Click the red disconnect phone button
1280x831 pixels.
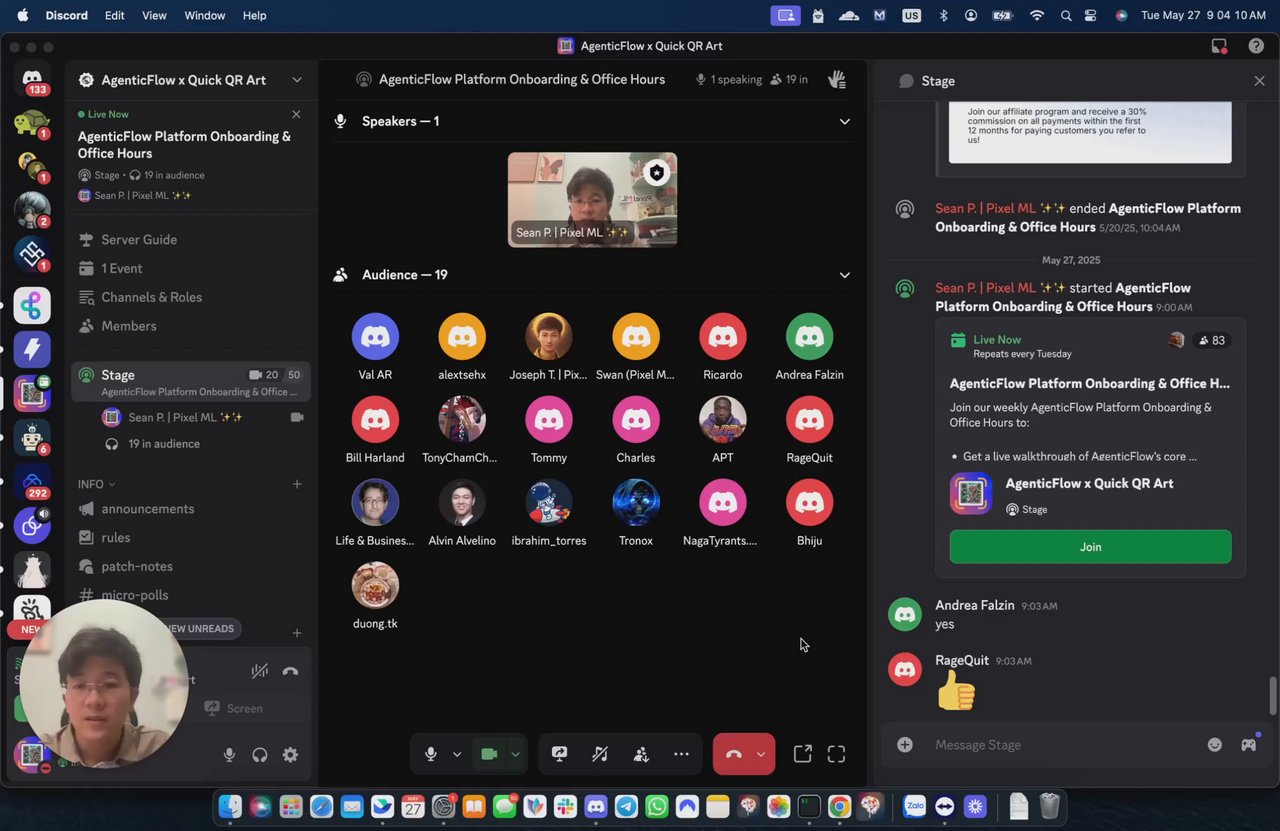point(733,754)
